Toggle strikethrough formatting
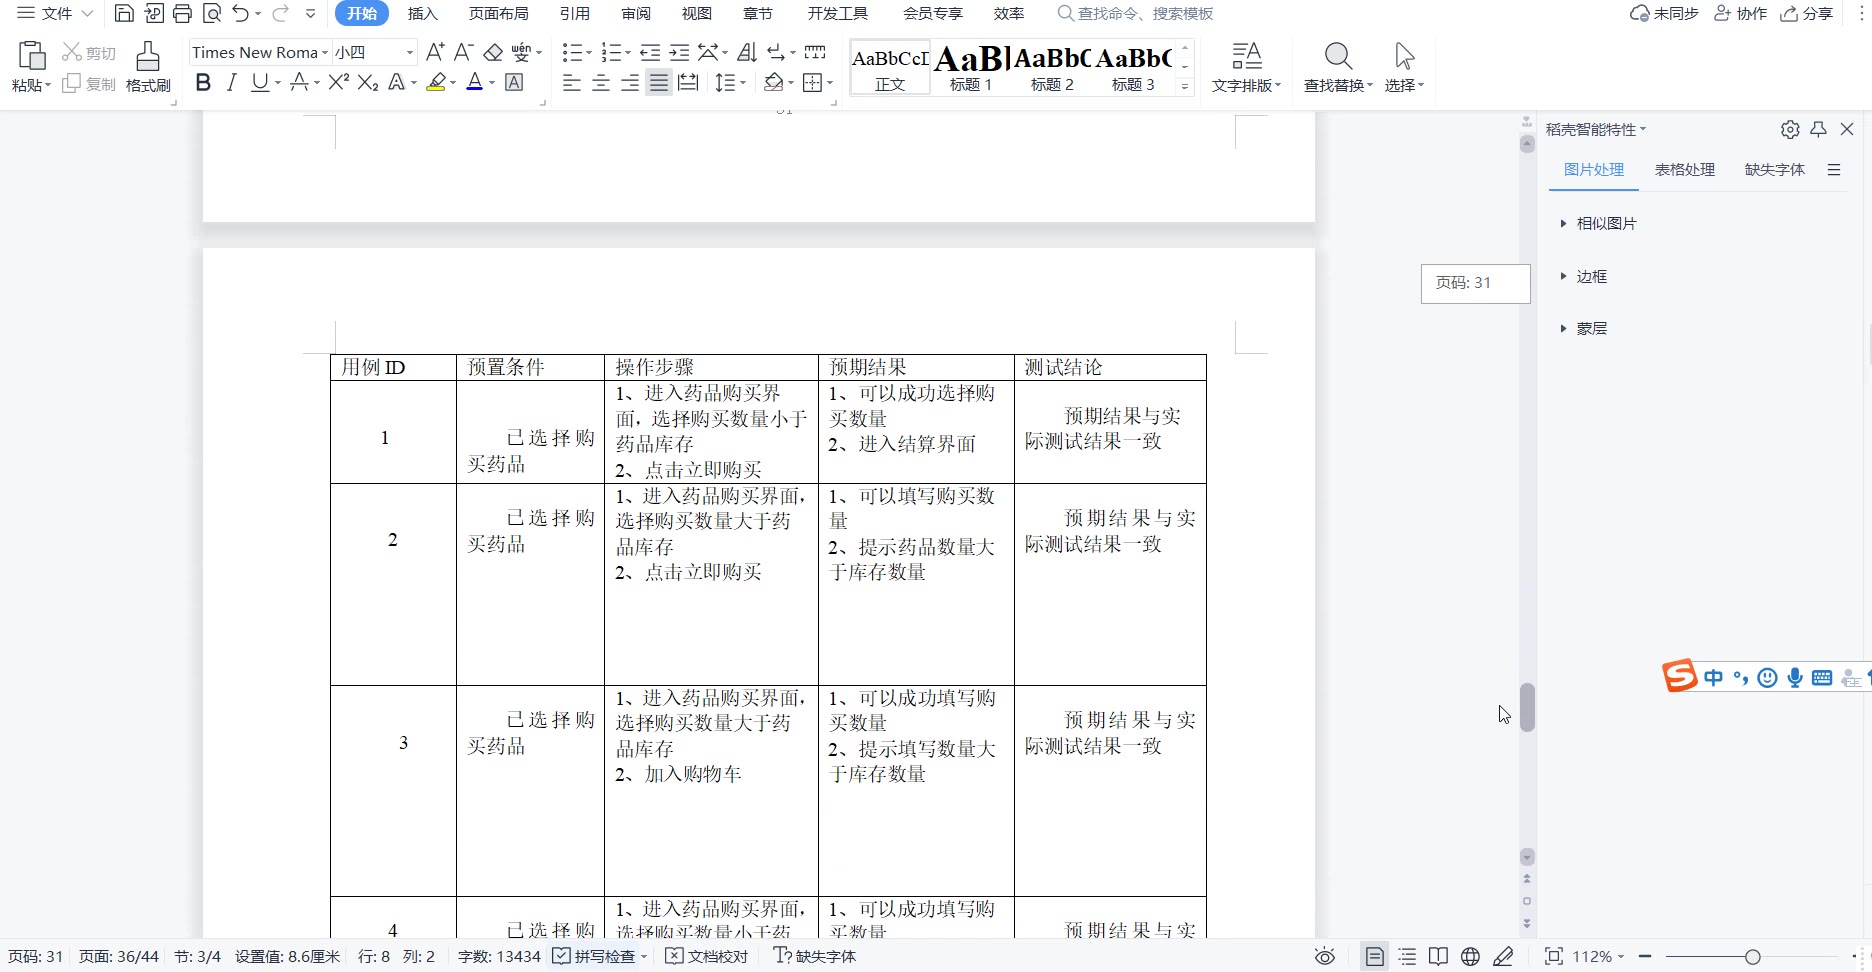1872x972 pixels. (298, 82)
